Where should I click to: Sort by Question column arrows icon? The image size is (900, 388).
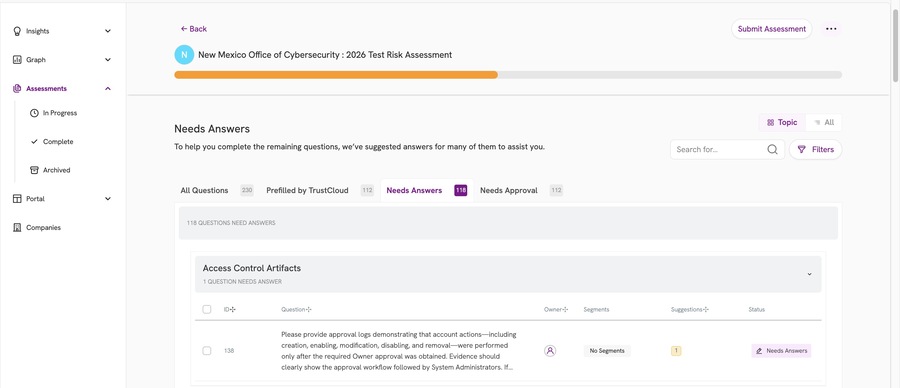[309, 309]
